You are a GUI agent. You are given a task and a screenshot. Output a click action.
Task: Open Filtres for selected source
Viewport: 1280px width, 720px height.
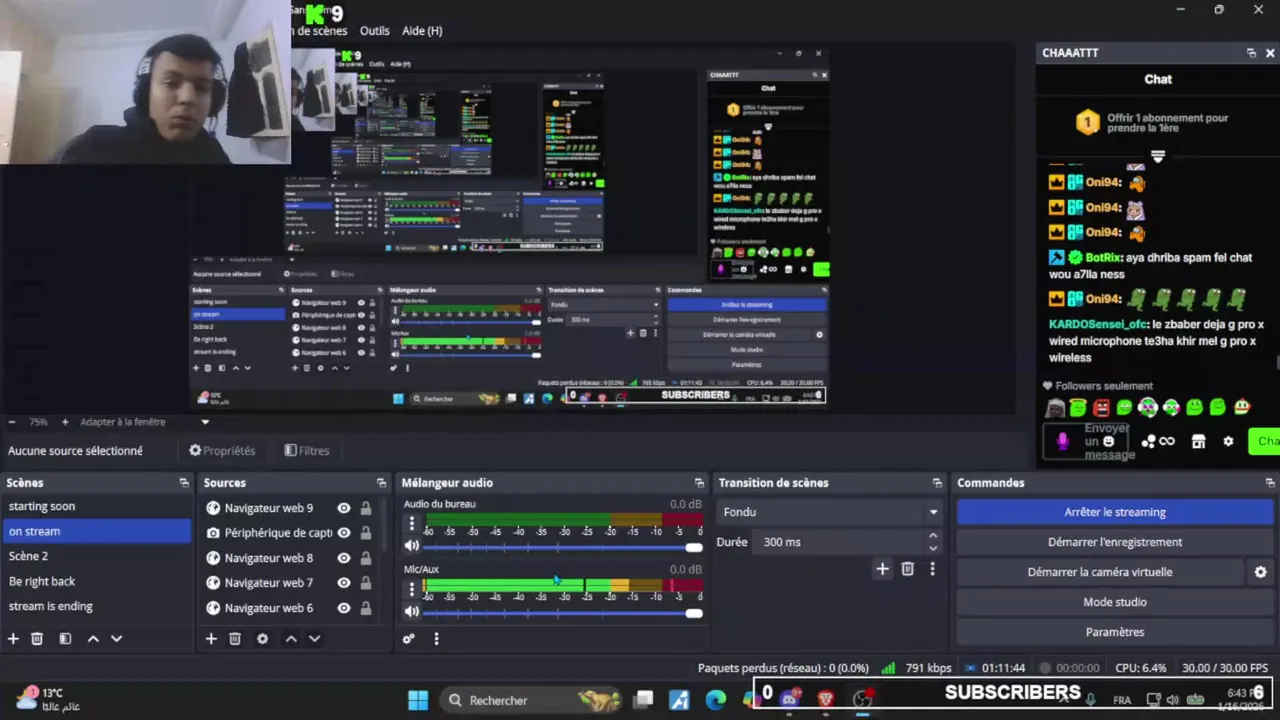pos(306,451)
